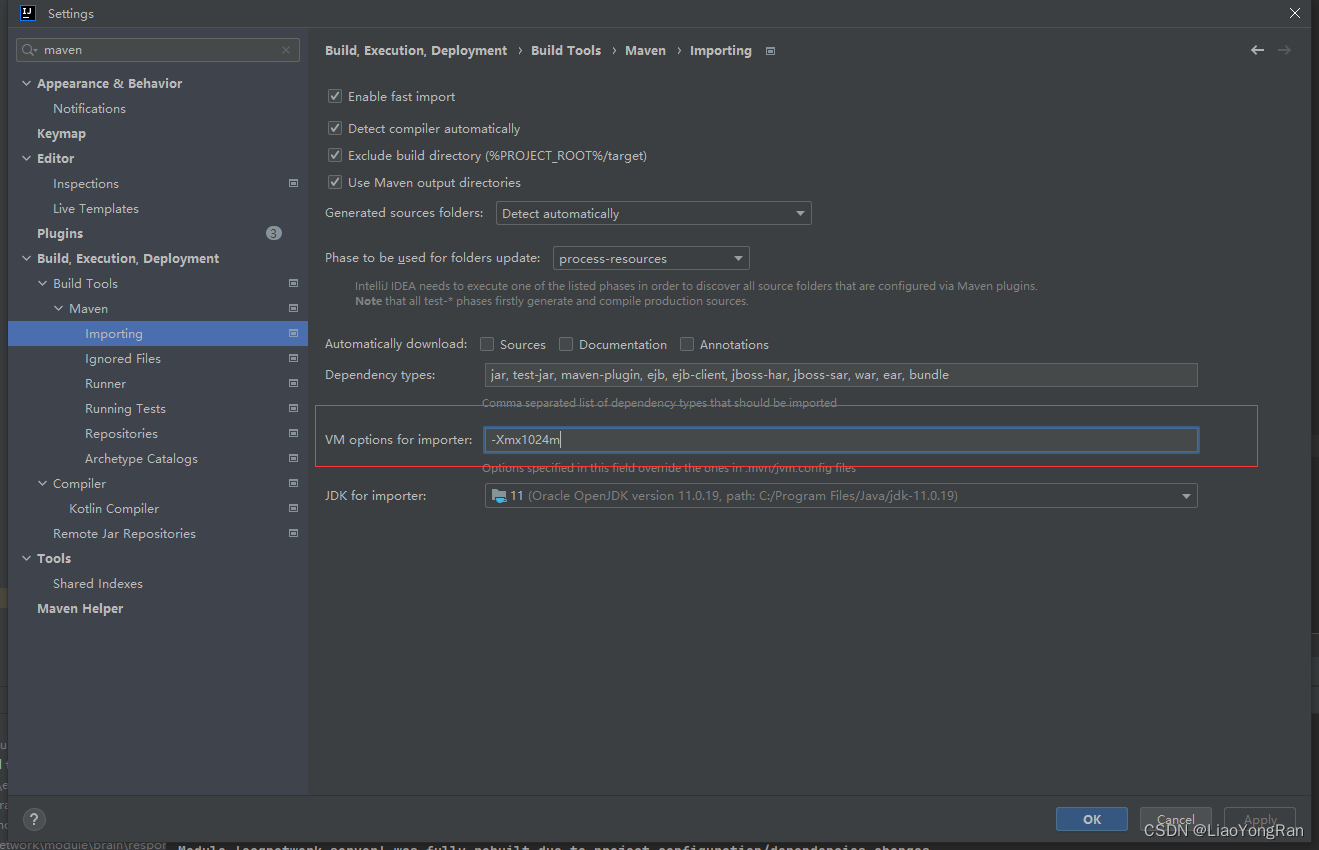Click project icon on Remote Jar Repositories row
The height and width of the screenshot is (850, 1319).
pyautogui.click(x=293, y=534)
